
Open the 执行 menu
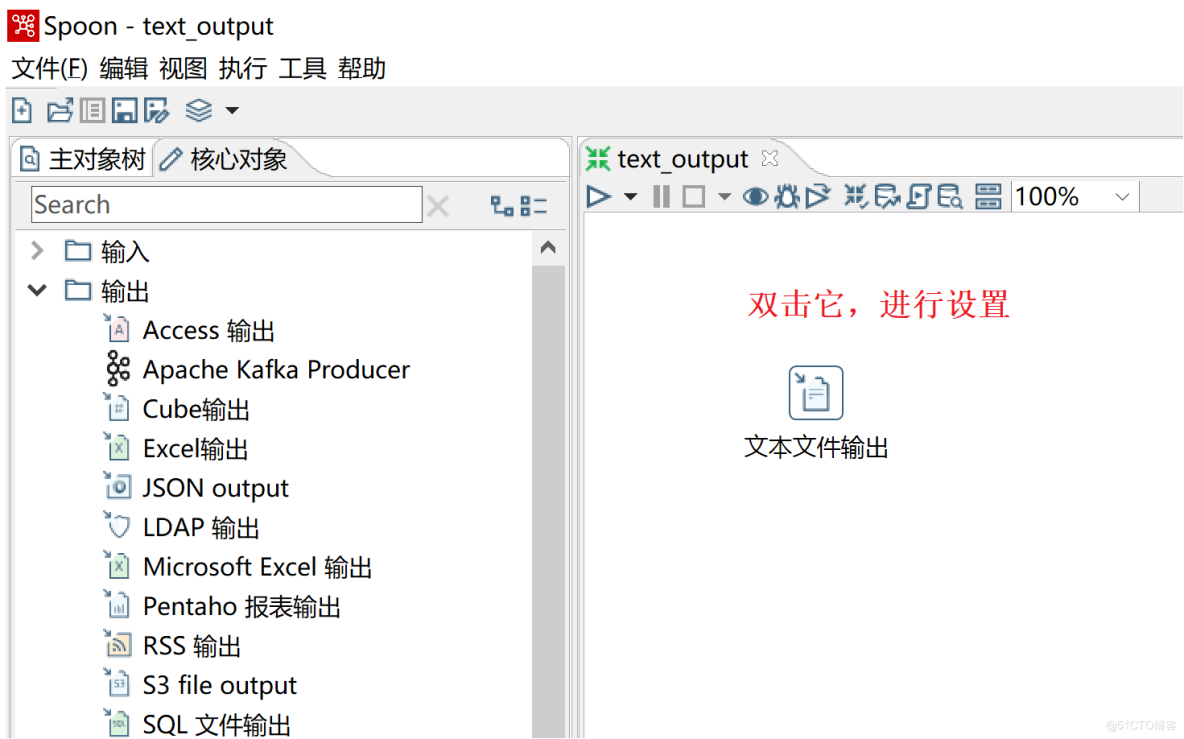243,68
